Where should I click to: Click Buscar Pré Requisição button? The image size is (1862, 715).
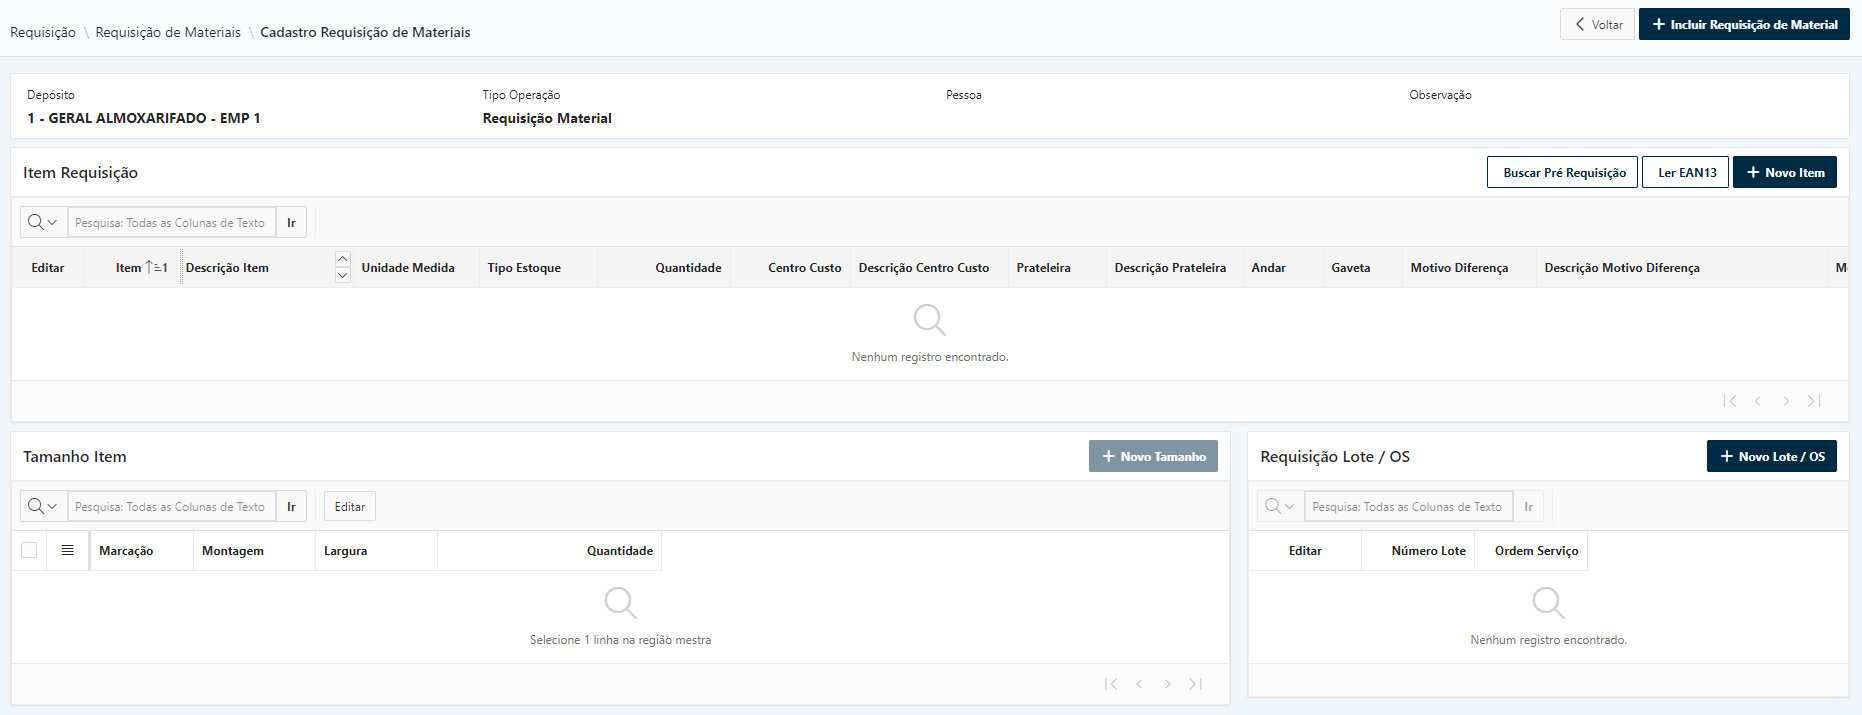click(x=1563, y=173)
